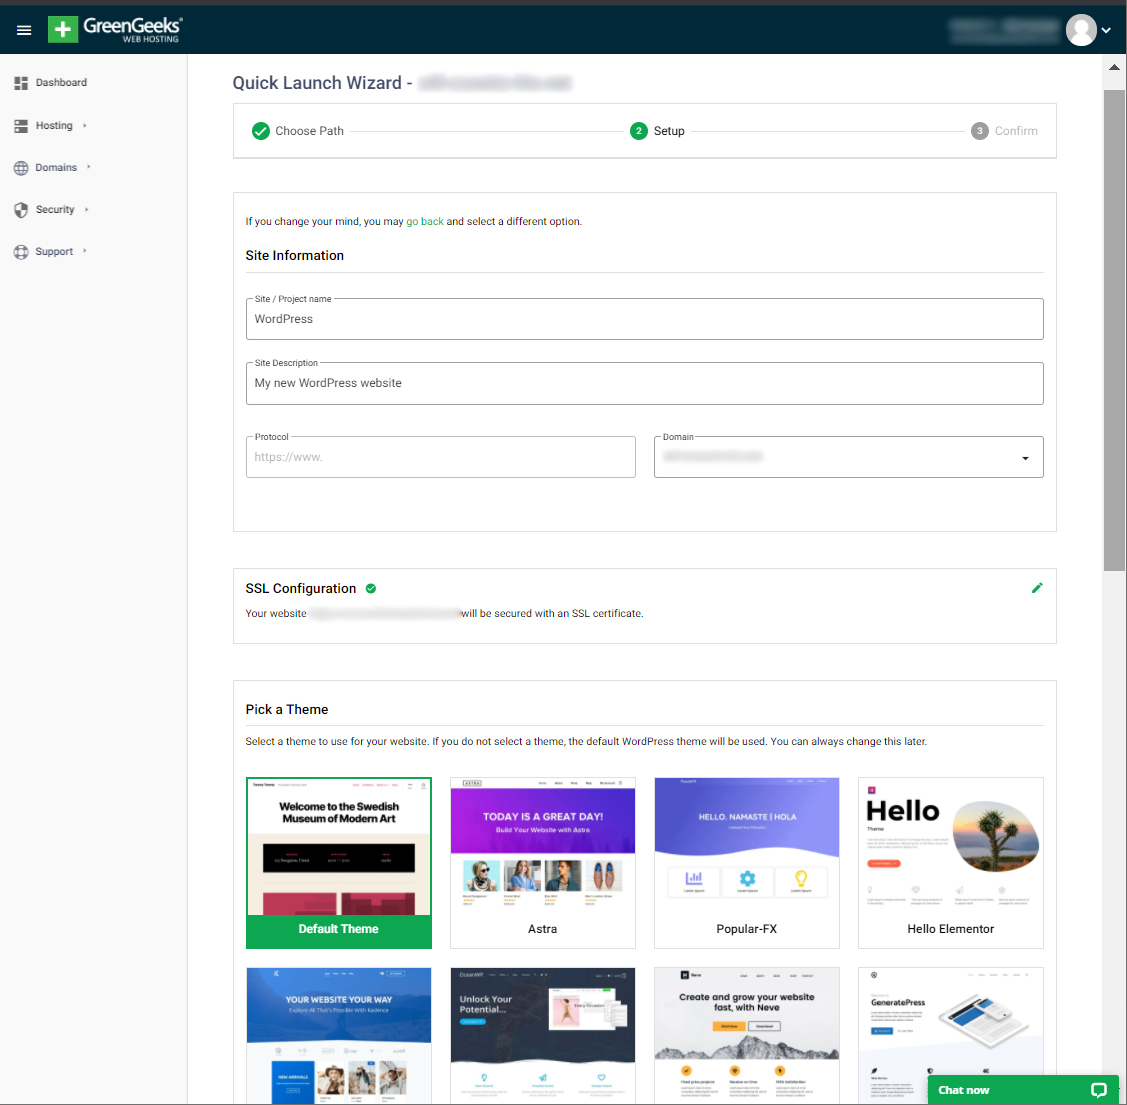Click the 'Pick a Theme' heading
The width and height of the screenshot is (1127, 1105).
287,710
